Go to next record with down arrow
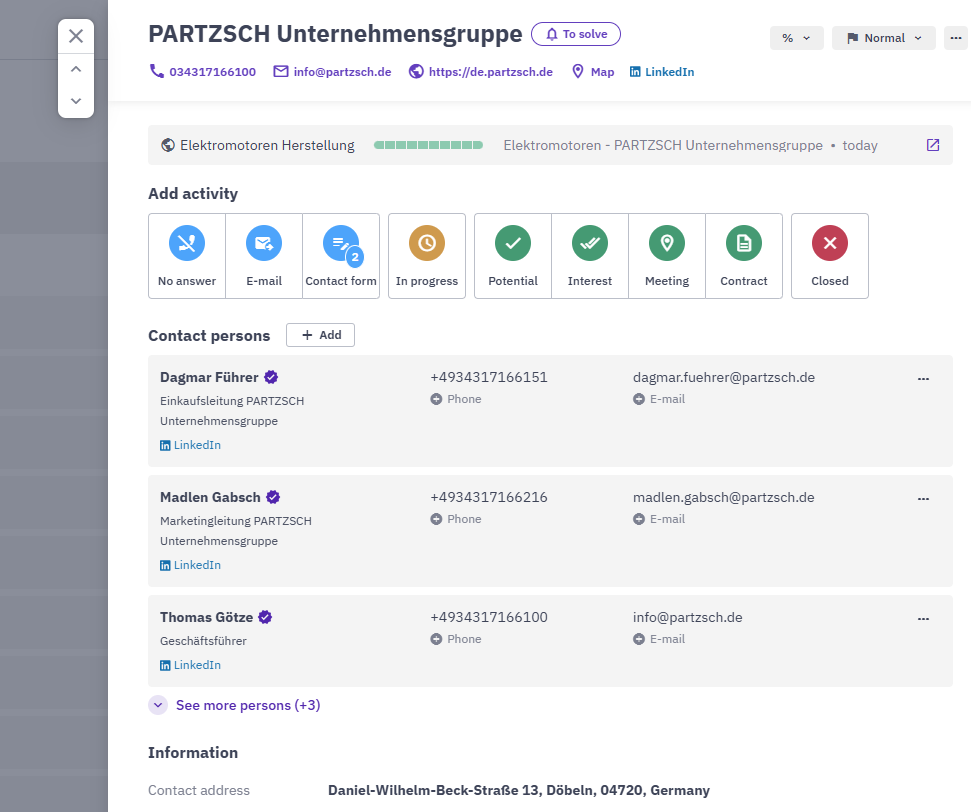Viewport: 971px width, 812px height. point(76,101)
